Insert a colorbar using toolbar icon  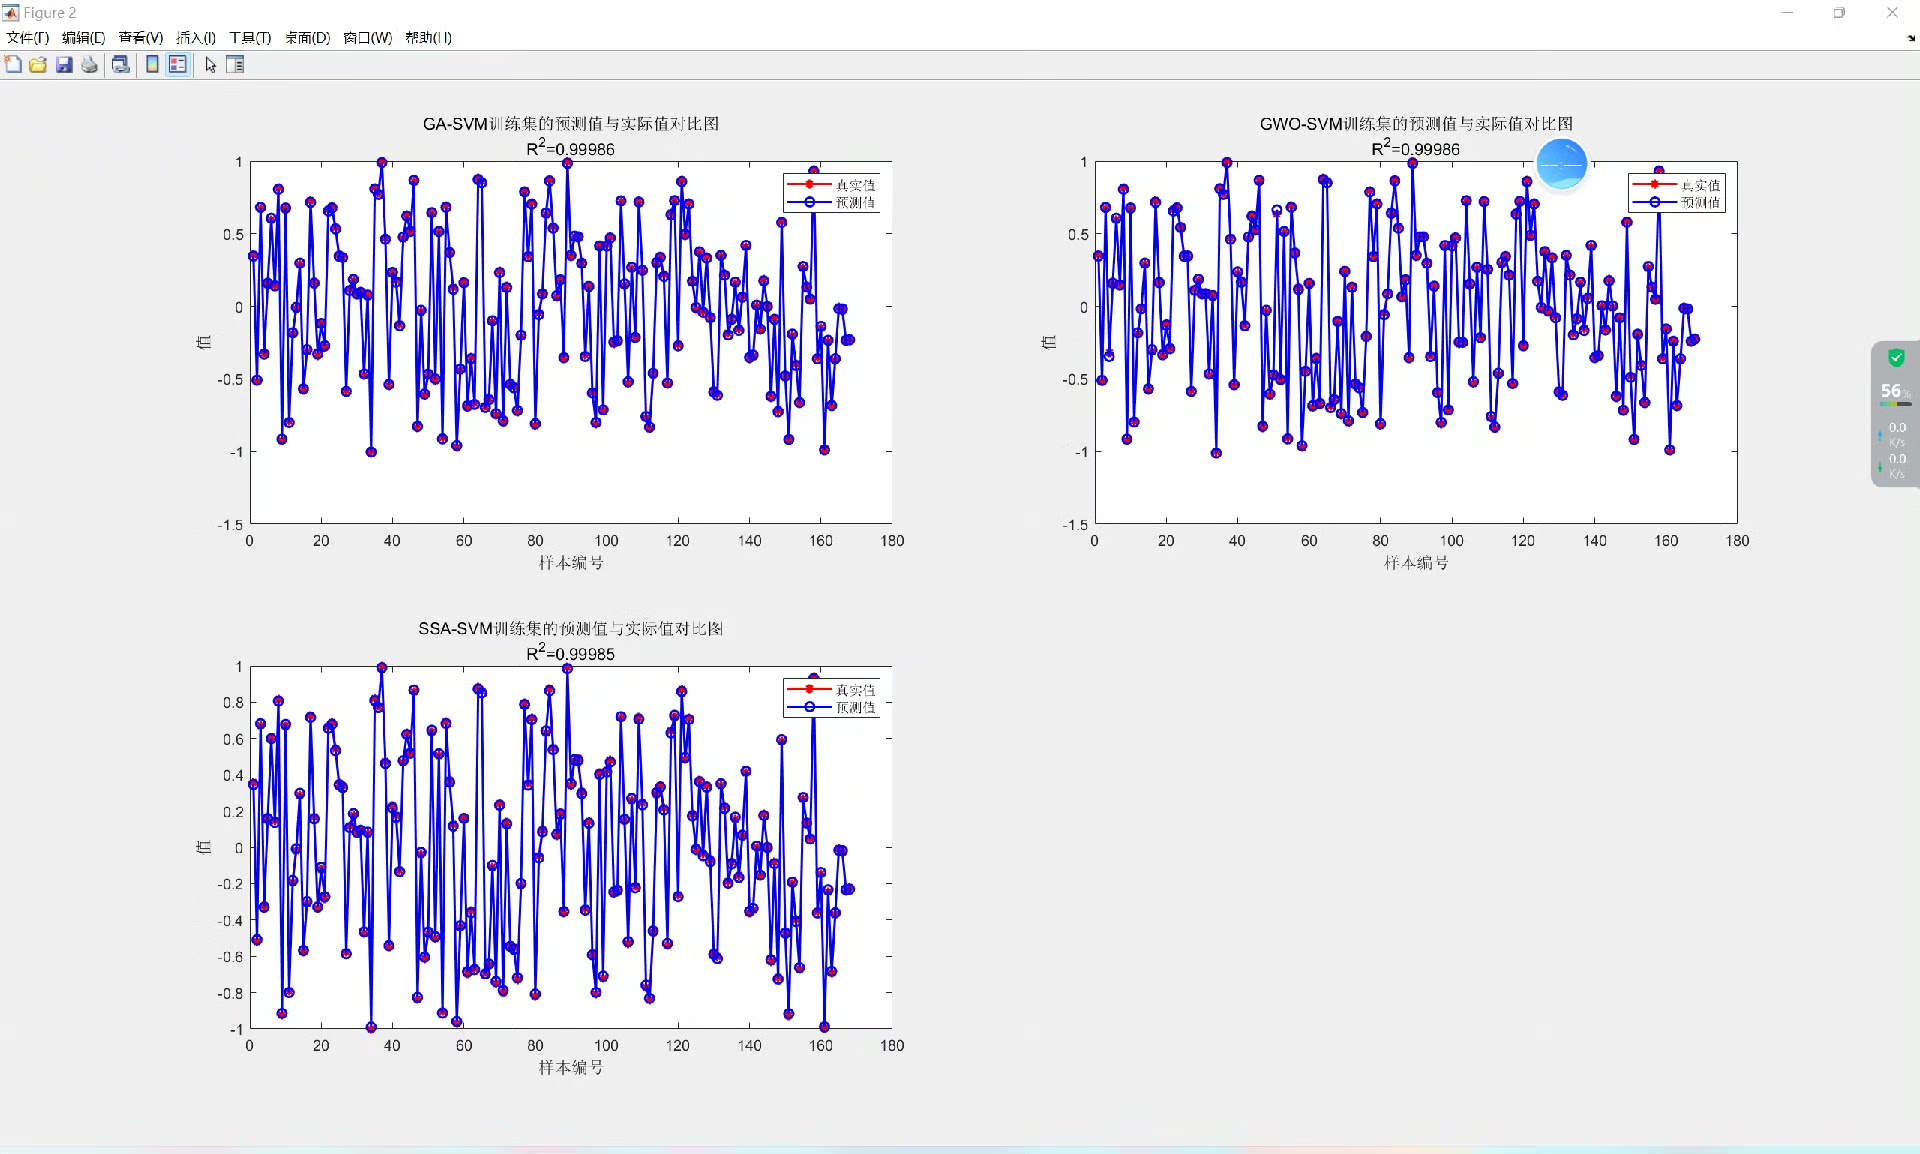point(152,65)
